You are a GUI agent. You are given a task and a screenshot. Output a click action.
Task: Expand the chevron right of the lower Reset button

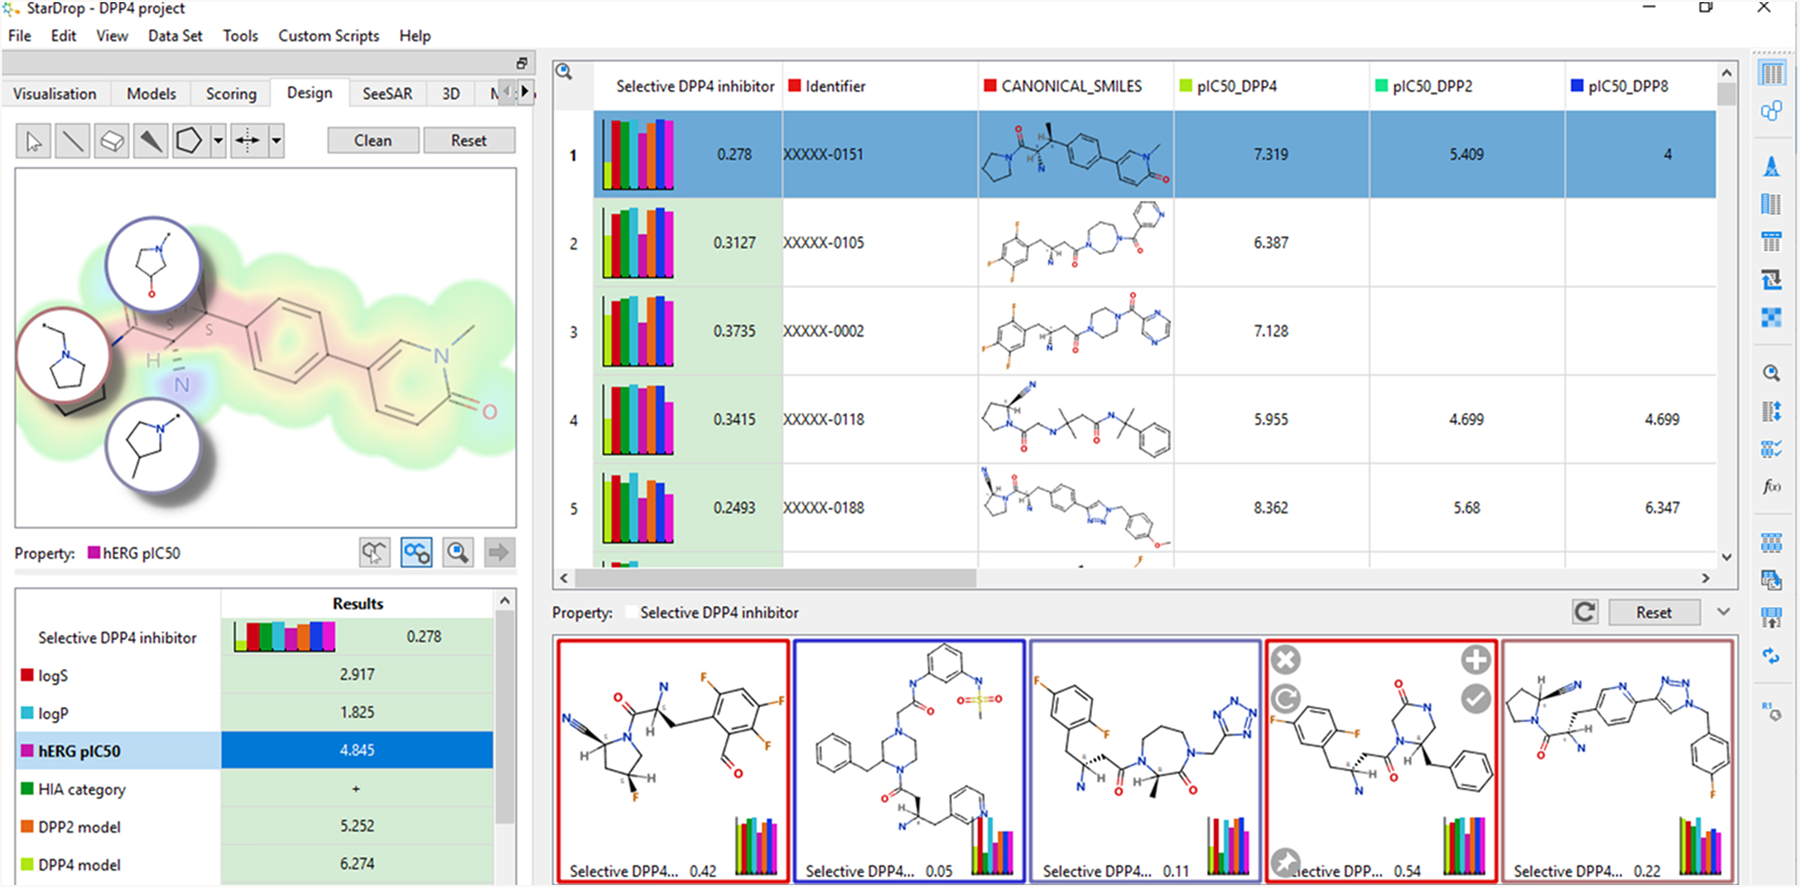(x=1723, y=612)
